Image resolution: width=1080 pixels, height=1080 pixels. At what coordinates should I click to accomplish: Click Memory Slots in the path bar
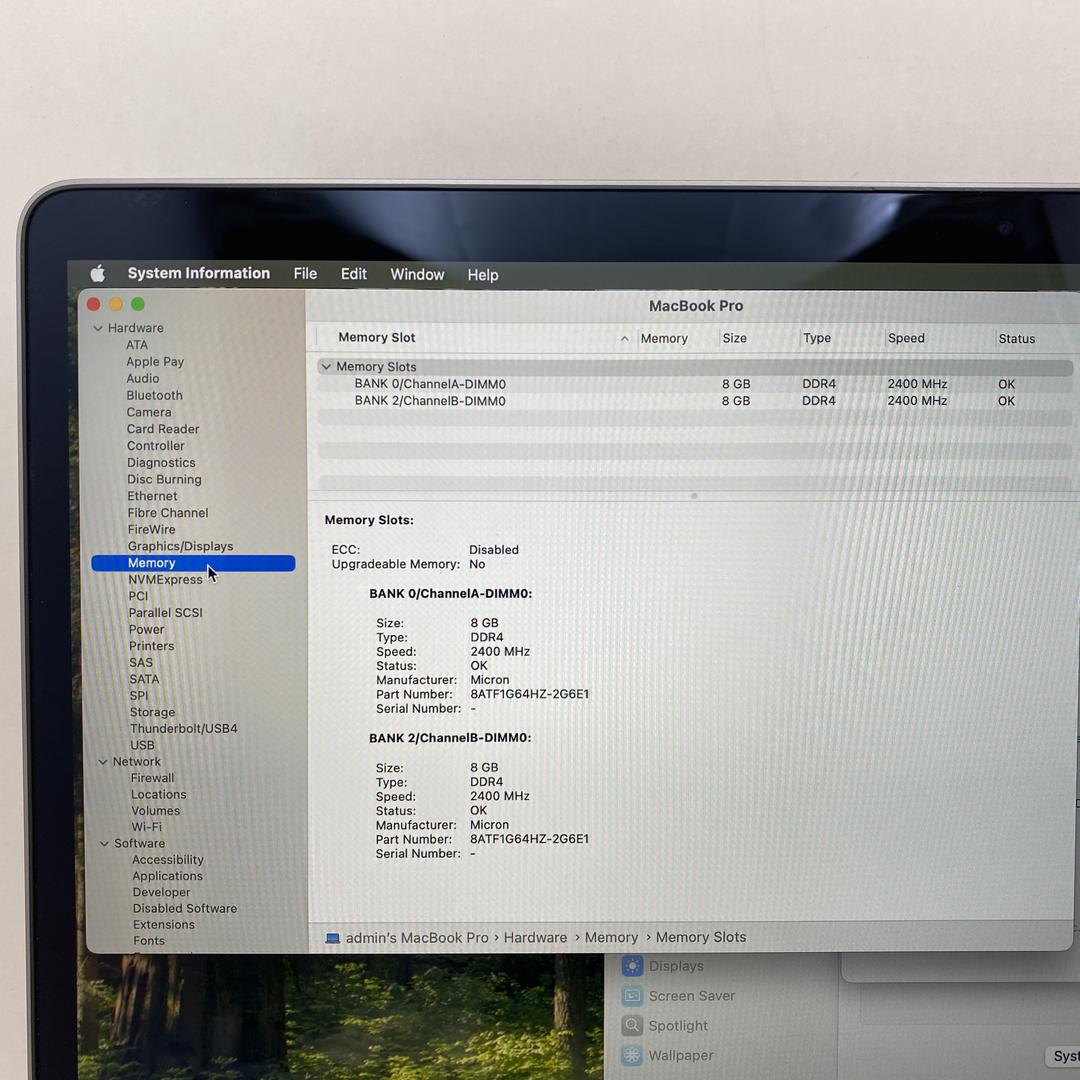pos(701,937)
